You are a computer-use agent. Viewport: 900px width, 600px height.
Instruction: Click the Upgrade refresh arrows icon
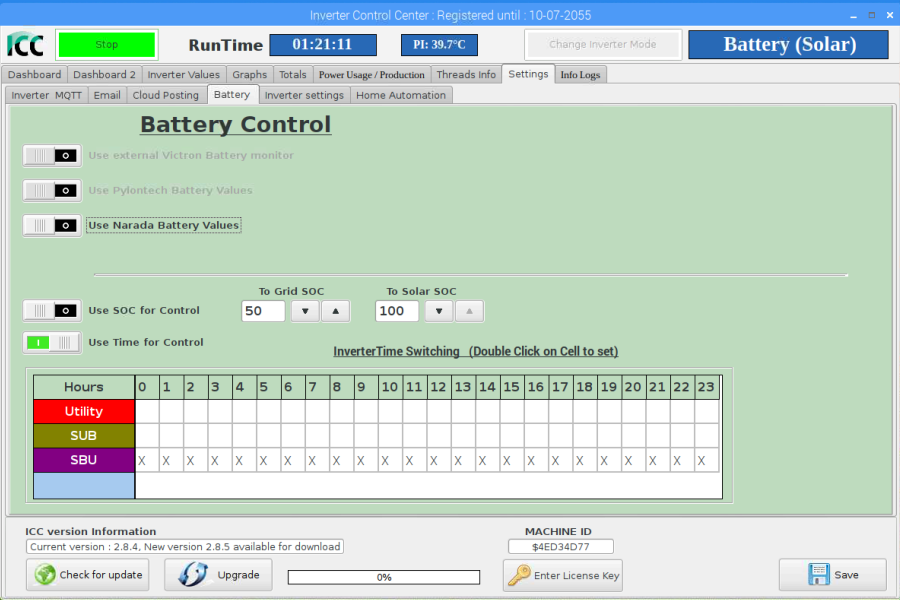point(193,575)
